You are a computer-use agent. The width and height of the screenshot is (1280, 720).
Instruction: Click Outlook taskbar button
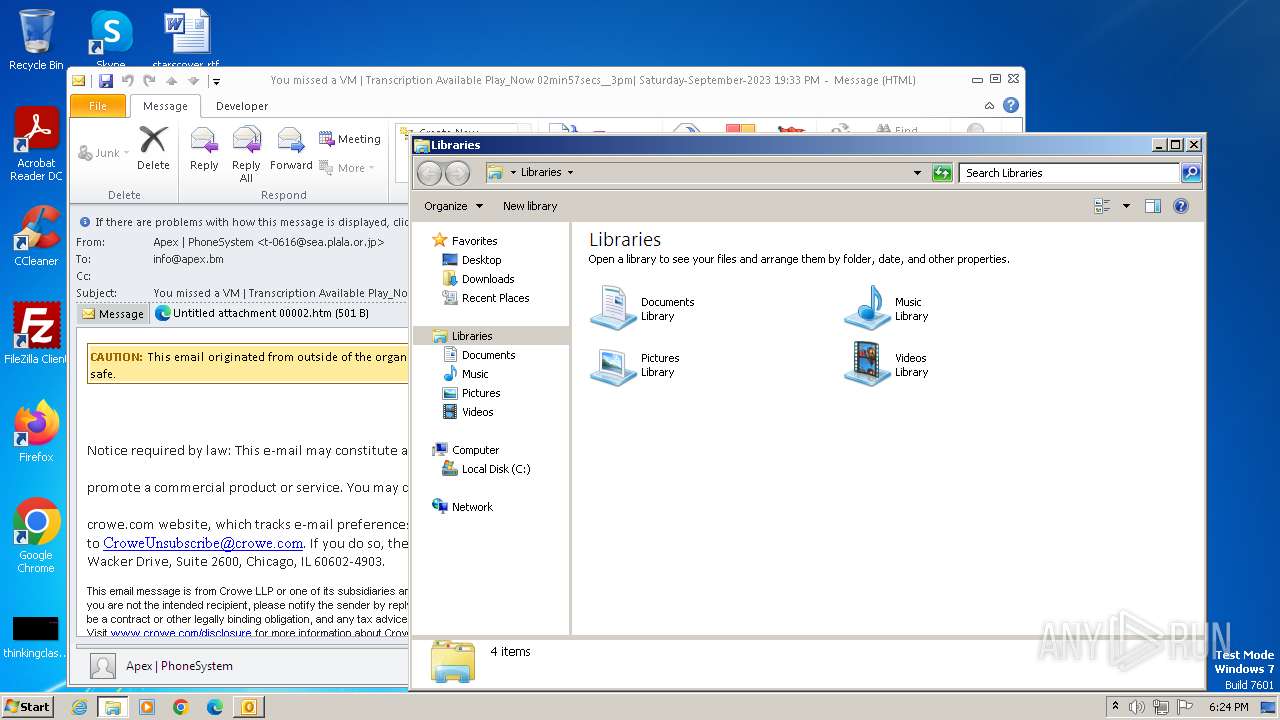click(248, 707)
